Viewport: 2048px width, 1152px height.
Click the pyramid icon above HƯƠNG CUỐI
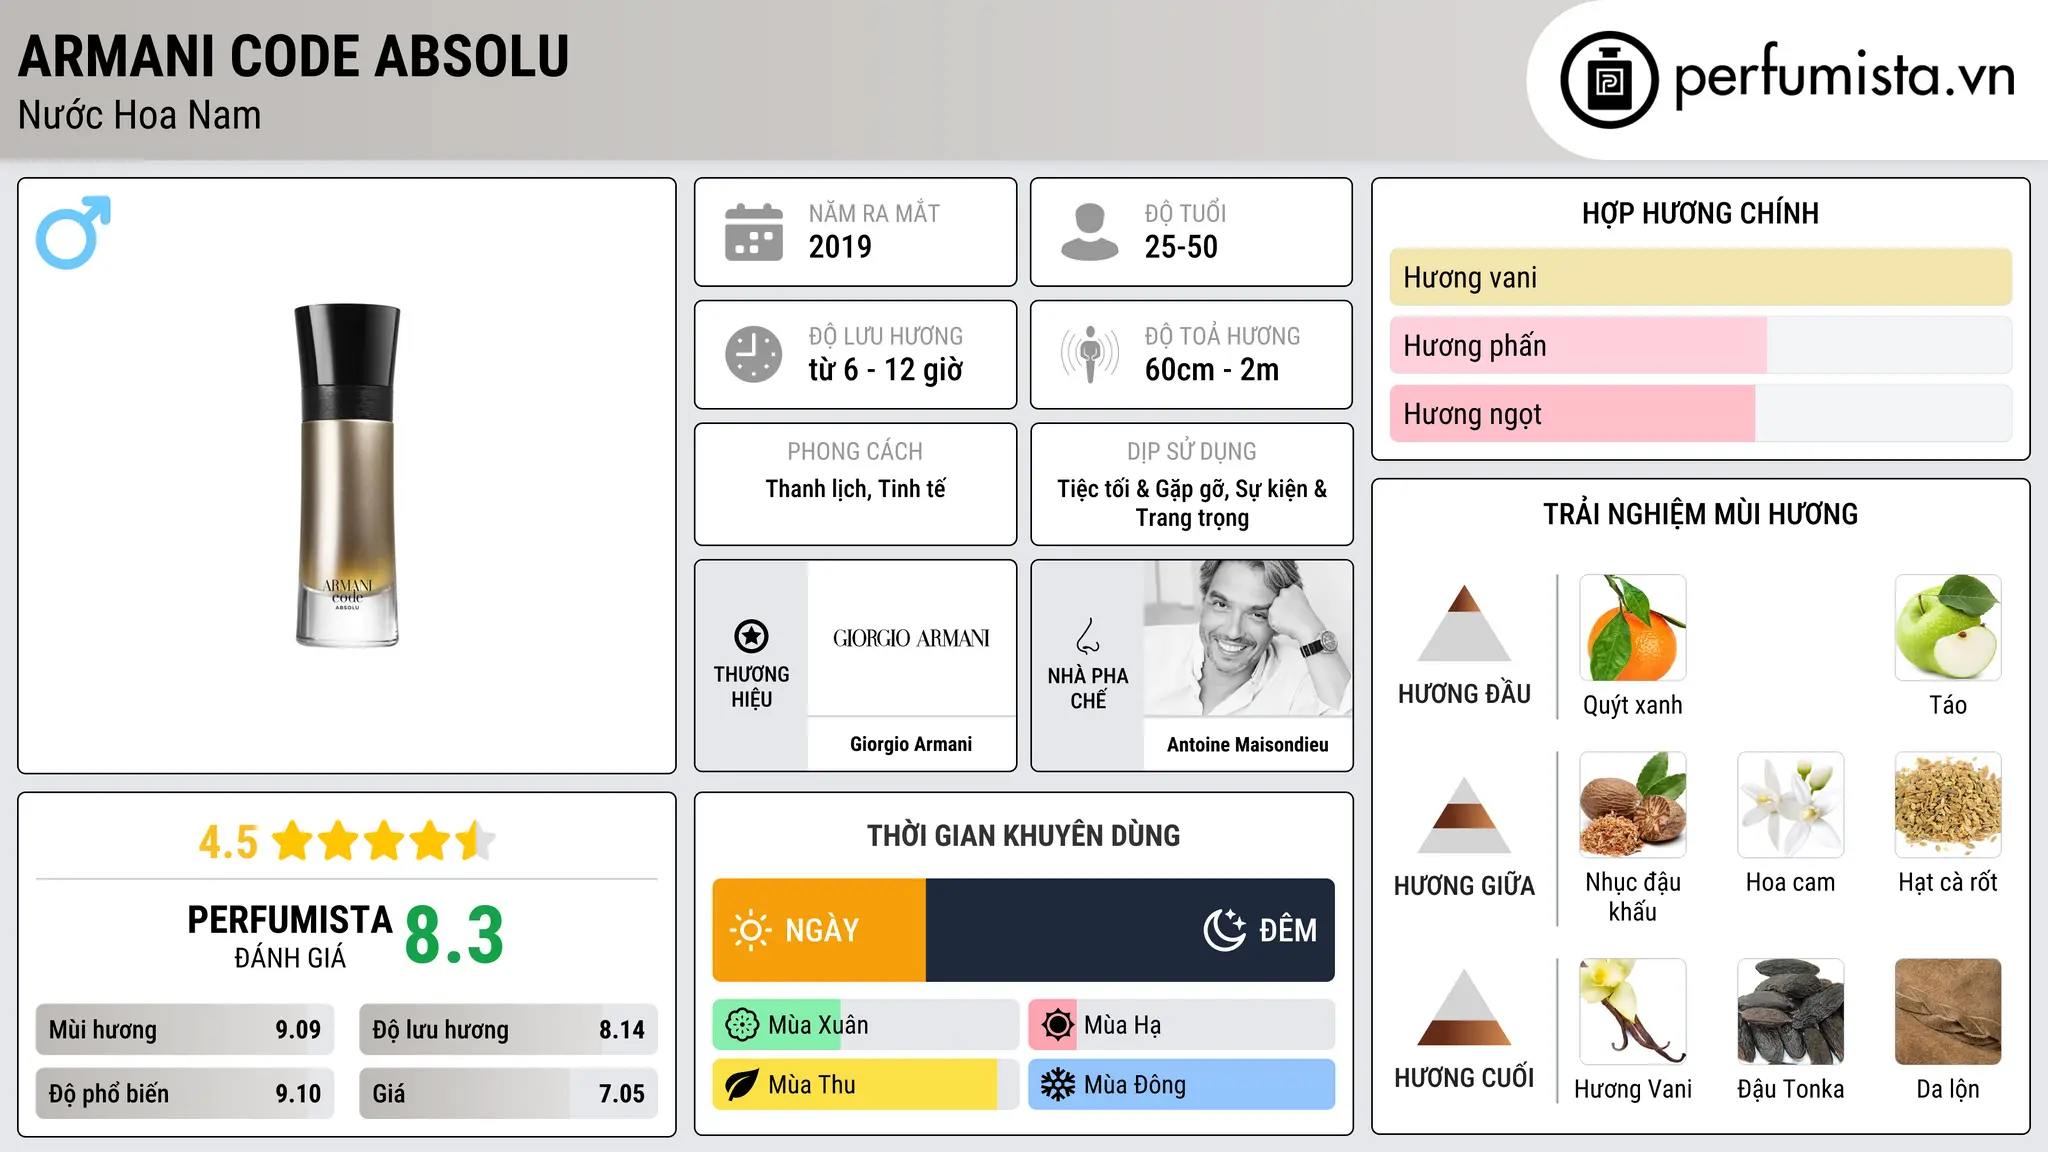pos(1464,1007)
